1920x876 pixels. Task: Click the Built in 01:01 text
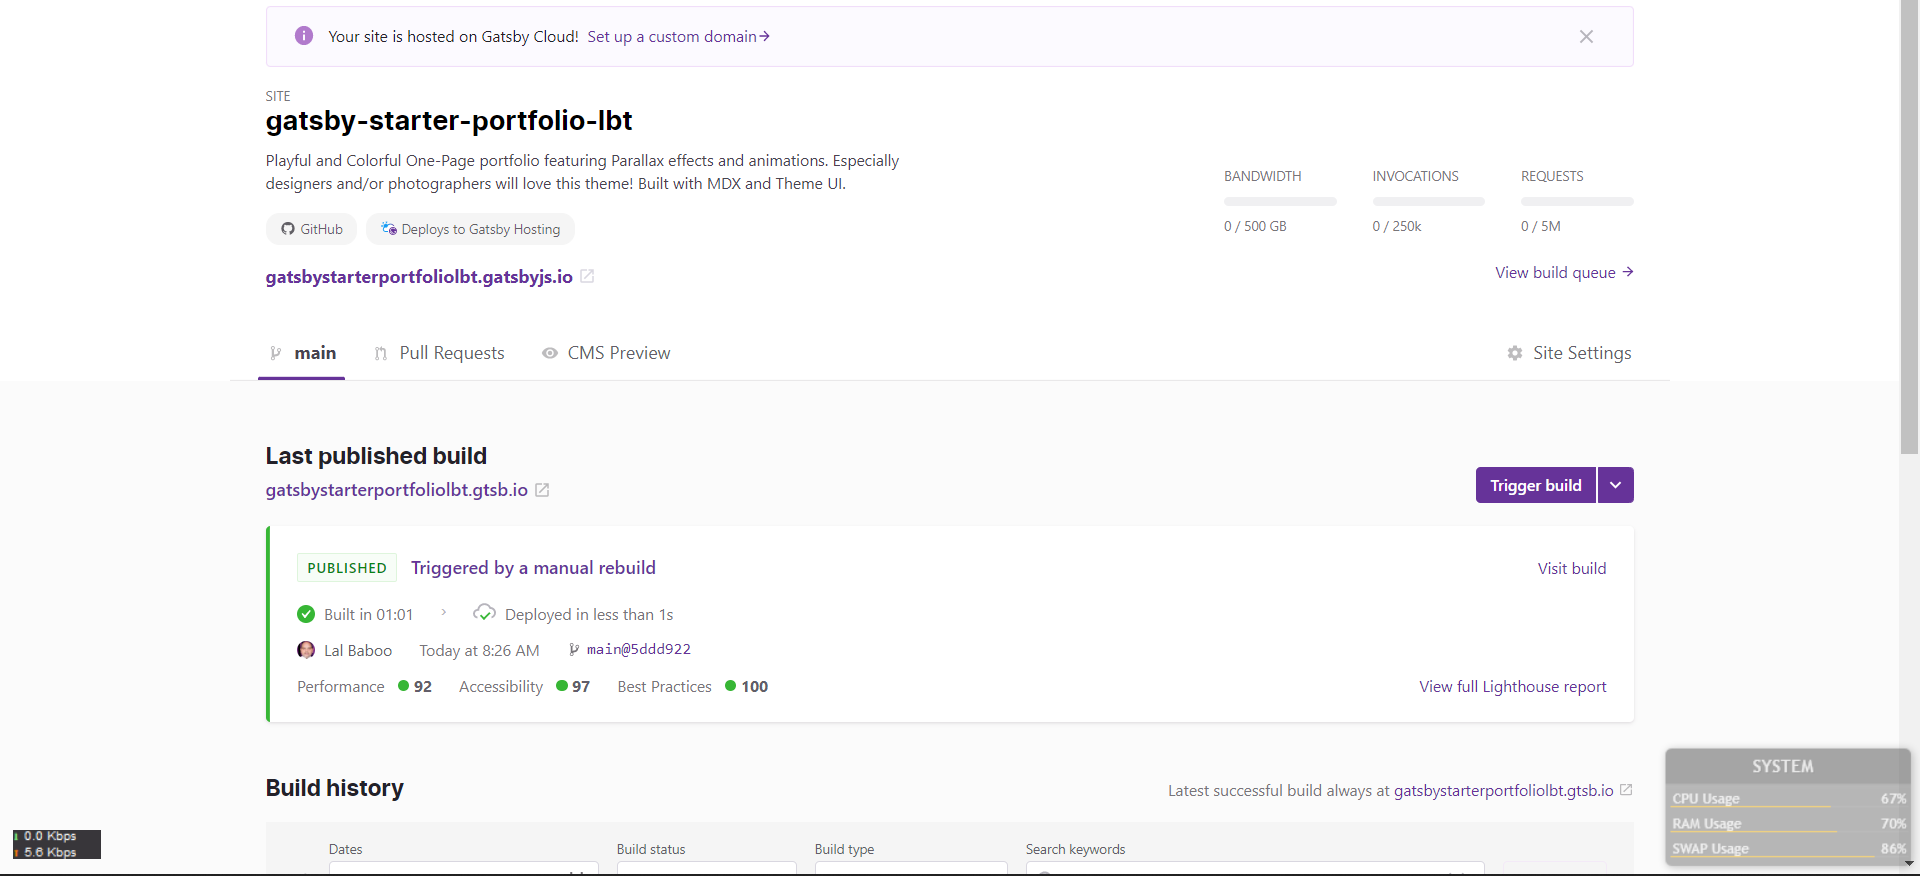click(368, 615)
